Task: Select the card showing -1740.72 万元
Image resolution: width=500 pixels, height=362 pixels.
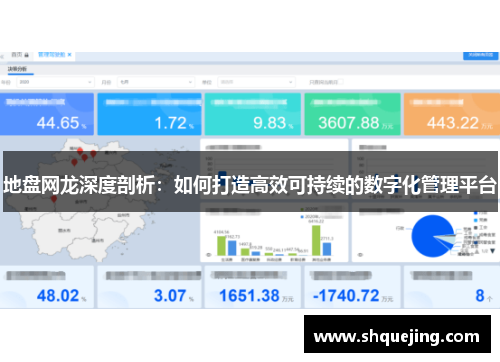Action: pyautogui.click(x=352, y=287)
